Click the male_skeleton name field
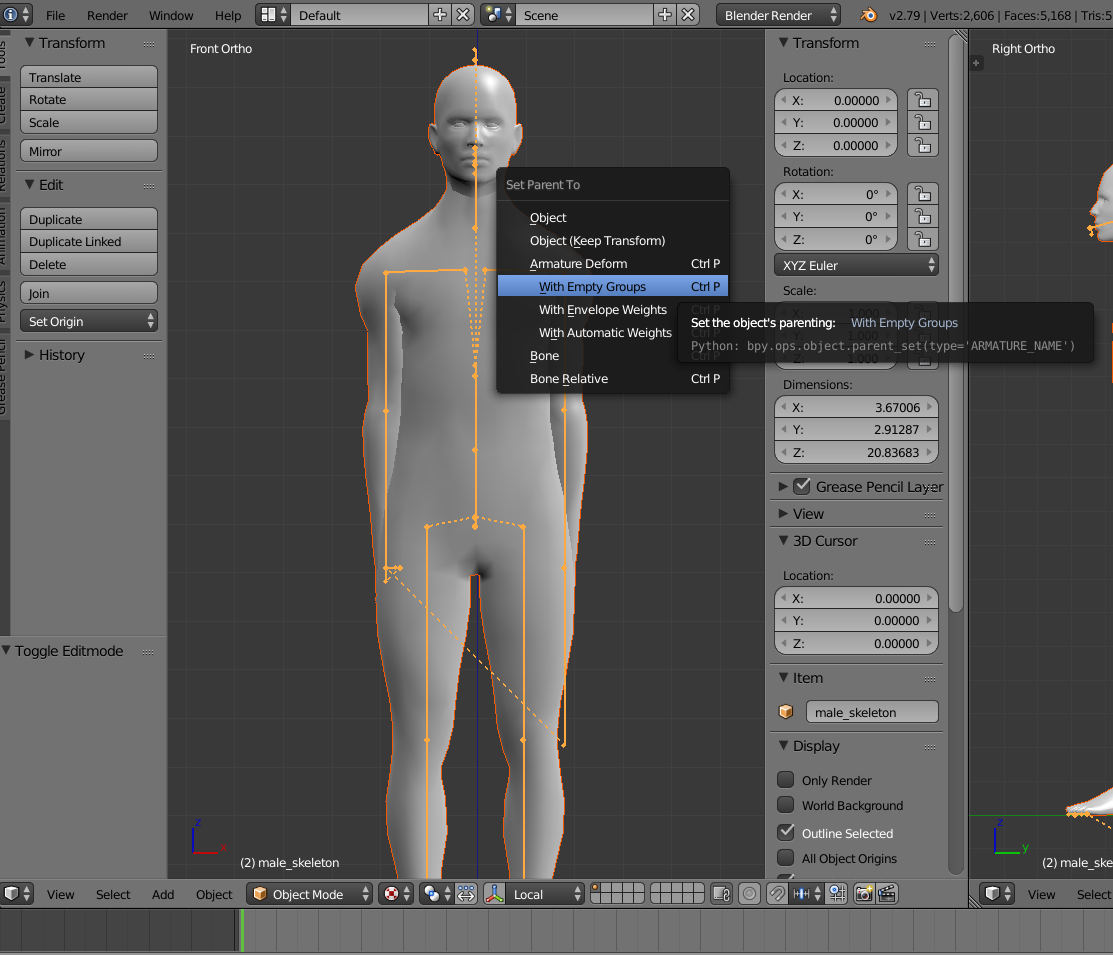 coord(871,712)
